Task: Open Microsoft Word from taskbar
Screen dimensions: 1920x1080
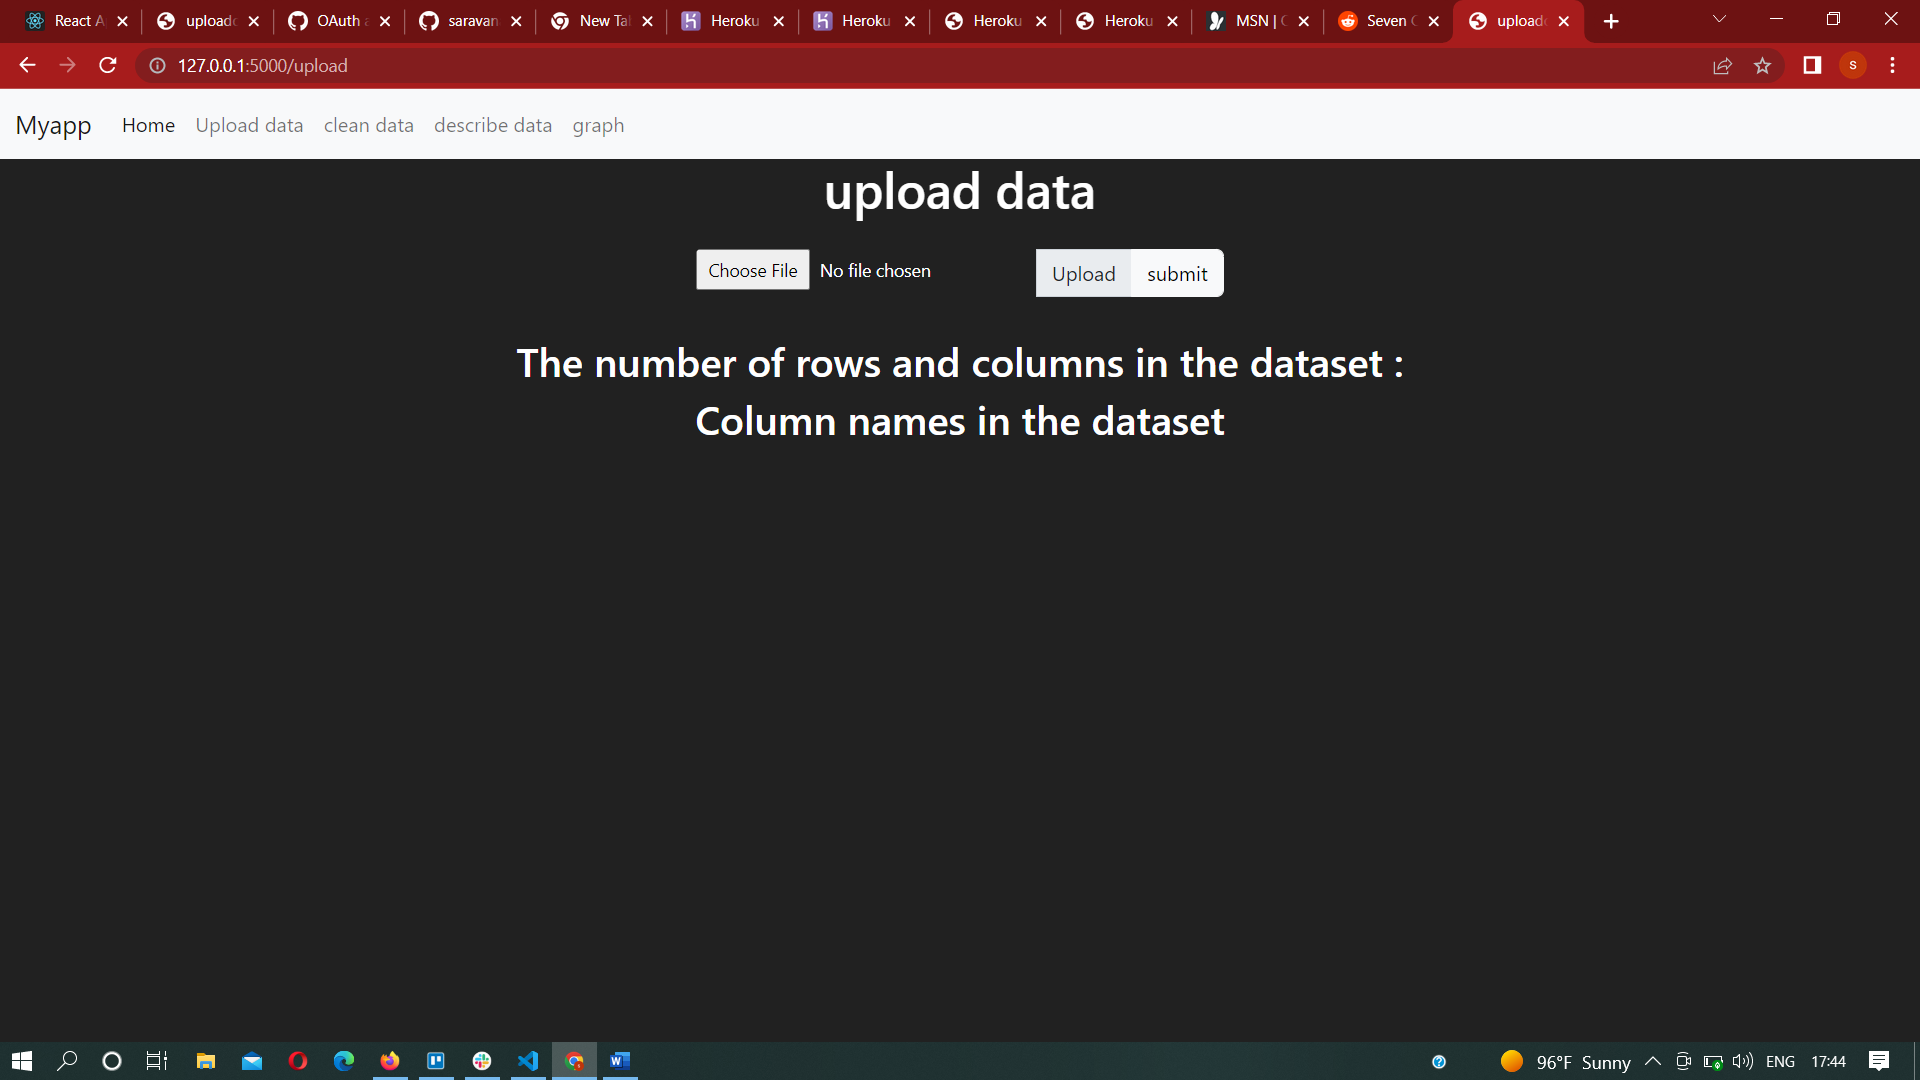Action: pos(619,1061)
